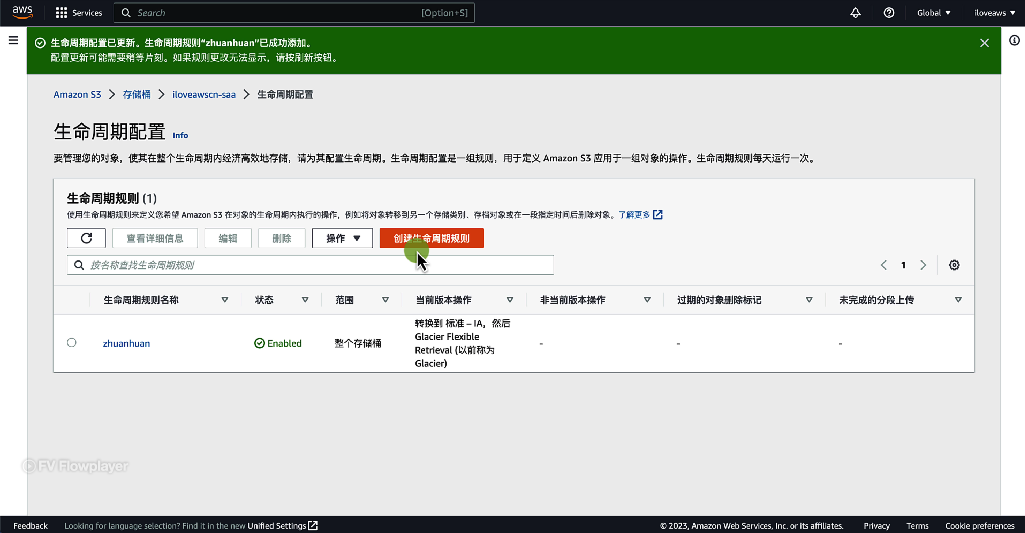Open the help question mark icon
The image size is (1025, 533).
coord(888,12)
